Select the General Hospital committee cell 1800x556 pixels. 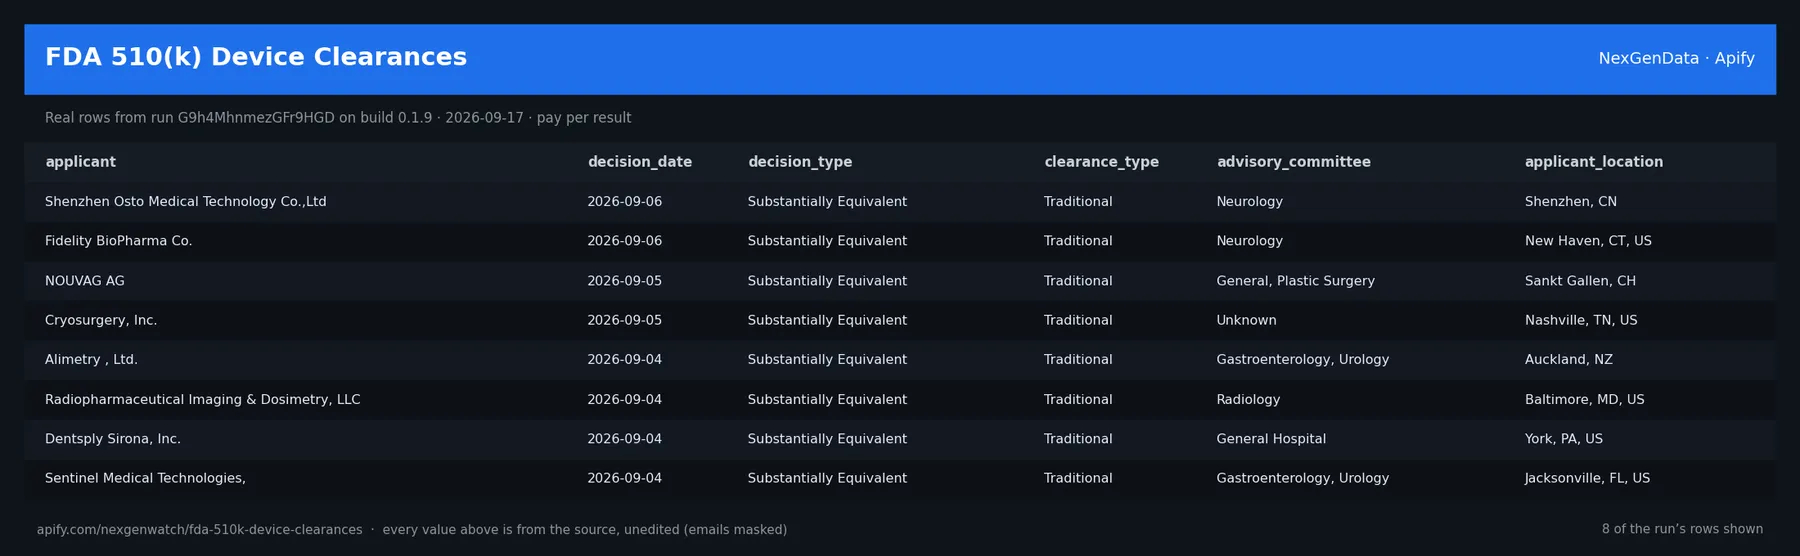tap(1271, 439)
